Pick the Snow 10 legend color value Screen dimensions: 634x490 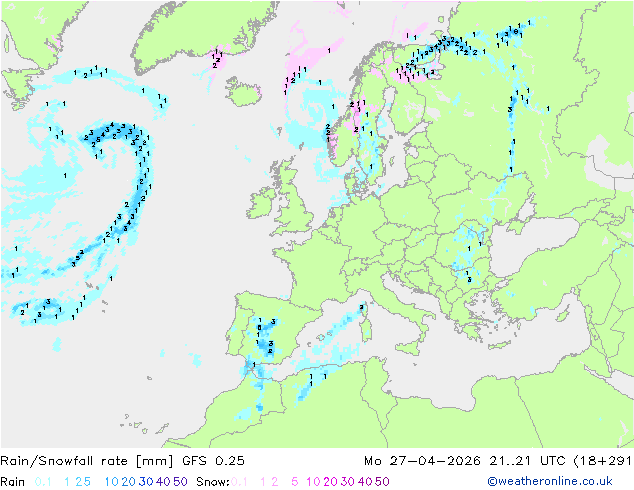tap(313, 482)
